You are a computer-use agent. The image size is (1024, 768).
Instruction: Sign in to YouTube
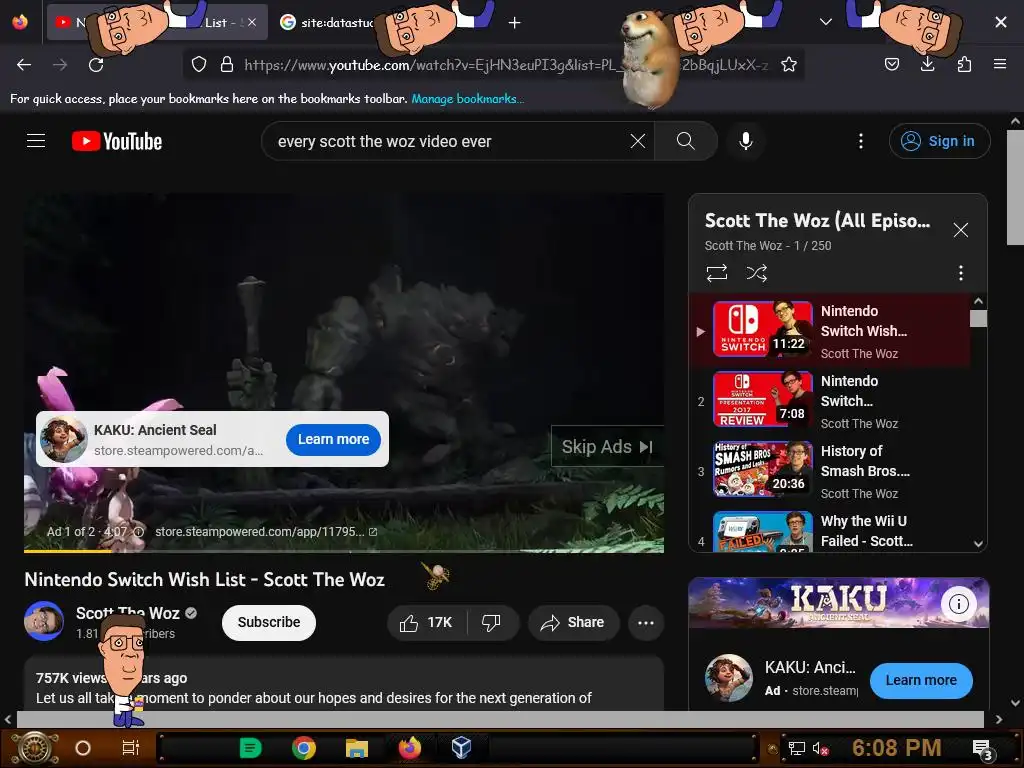[x=939, y=141]
